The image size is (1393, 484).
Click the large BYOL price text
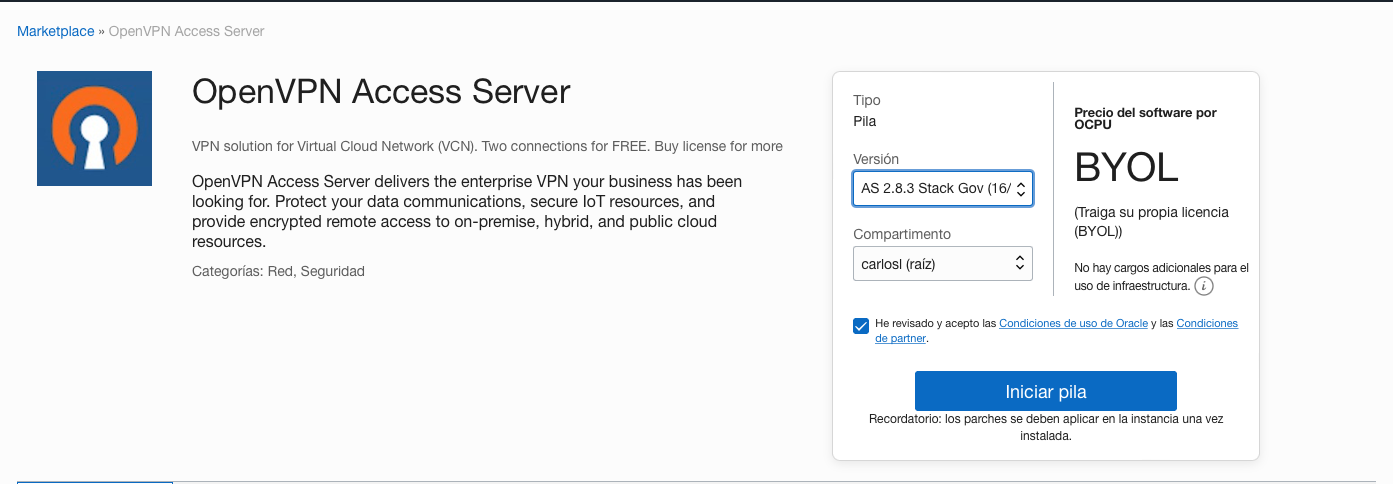[1126, 168]
